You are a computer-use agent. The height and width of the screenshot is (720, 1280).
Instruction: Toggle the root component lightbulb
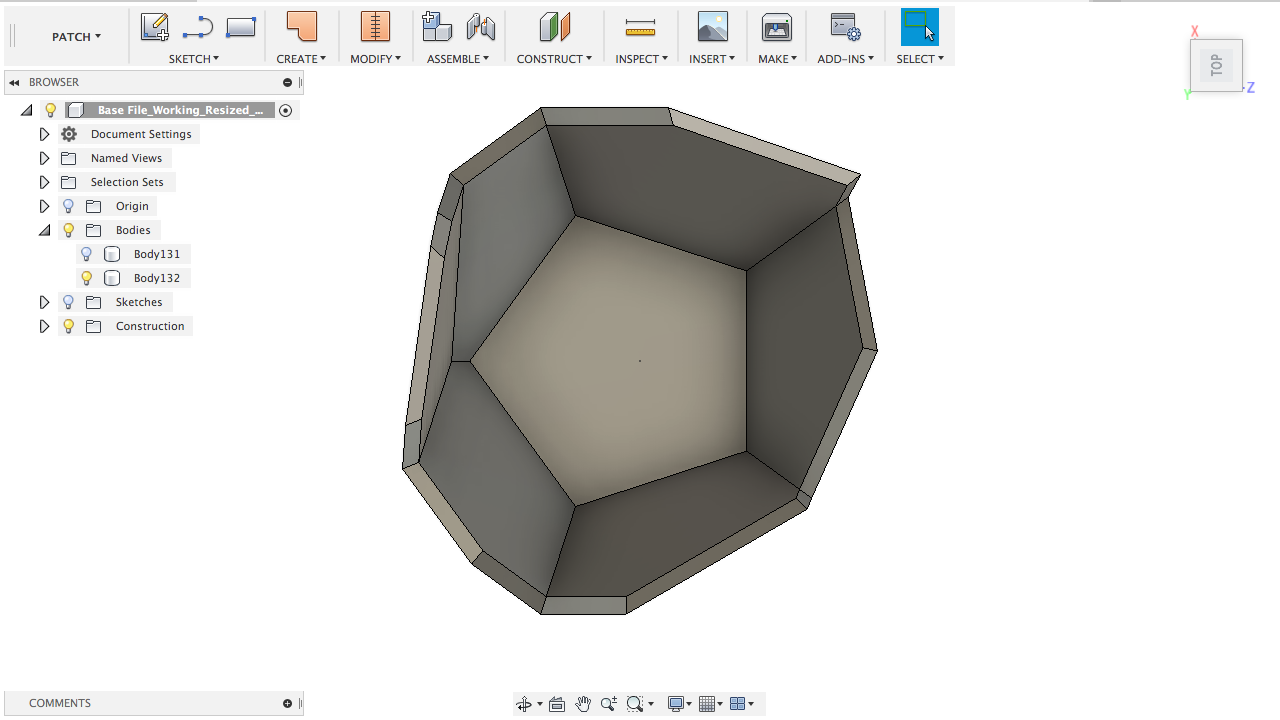50,110
